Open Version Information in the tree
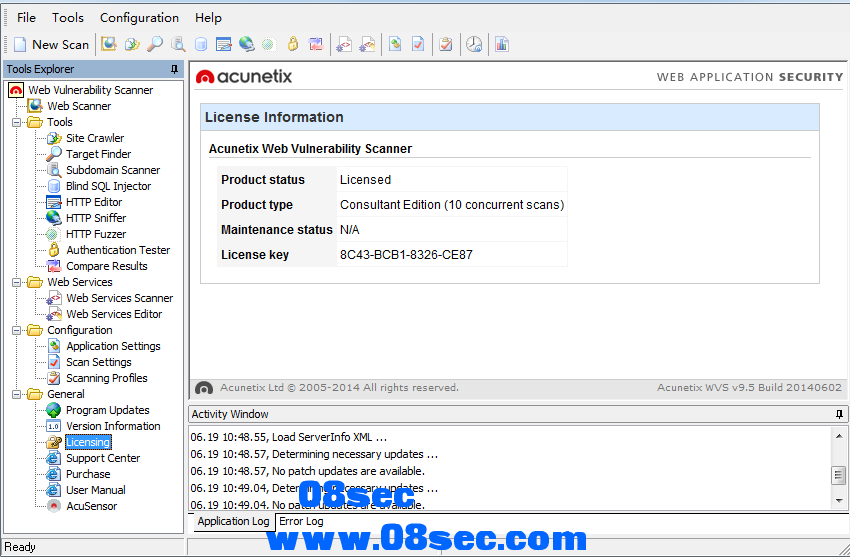This screenshot has width=850, height=557. 113,426
